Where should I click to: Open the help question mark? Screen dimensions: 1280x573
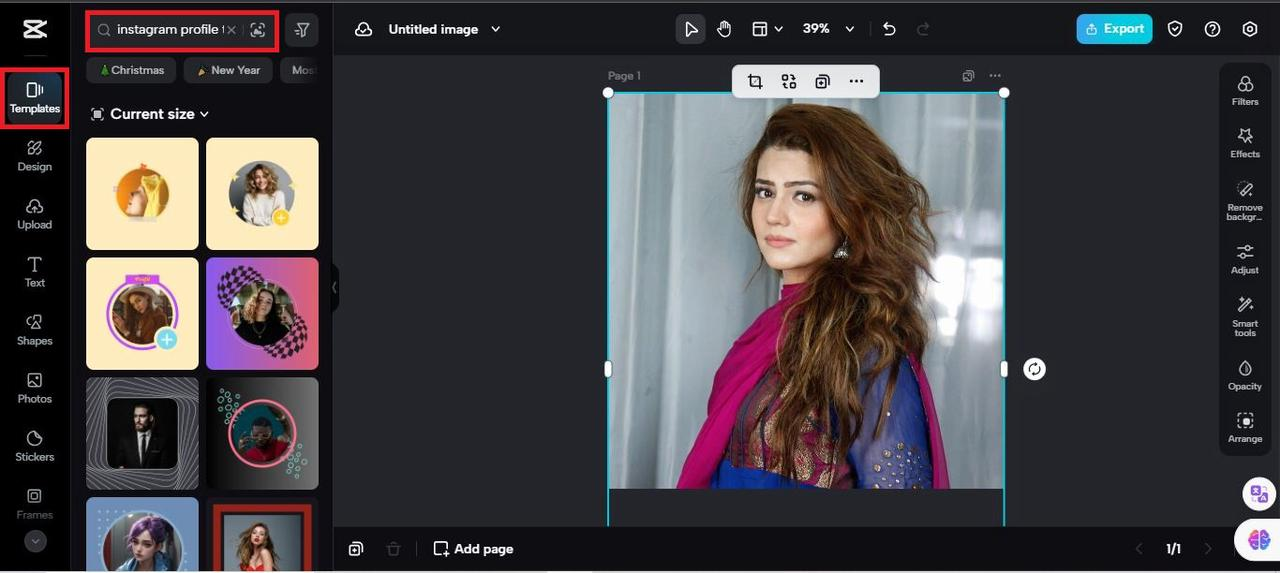click(1212, 29)
